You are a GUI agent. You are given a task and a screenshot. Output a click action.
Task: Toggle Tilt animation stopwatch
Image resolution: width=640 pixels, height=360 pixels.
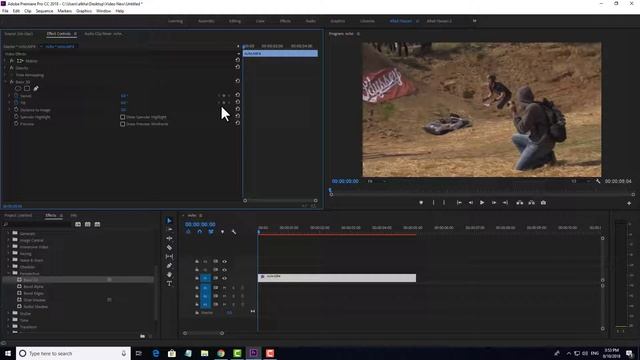[16, 102]
